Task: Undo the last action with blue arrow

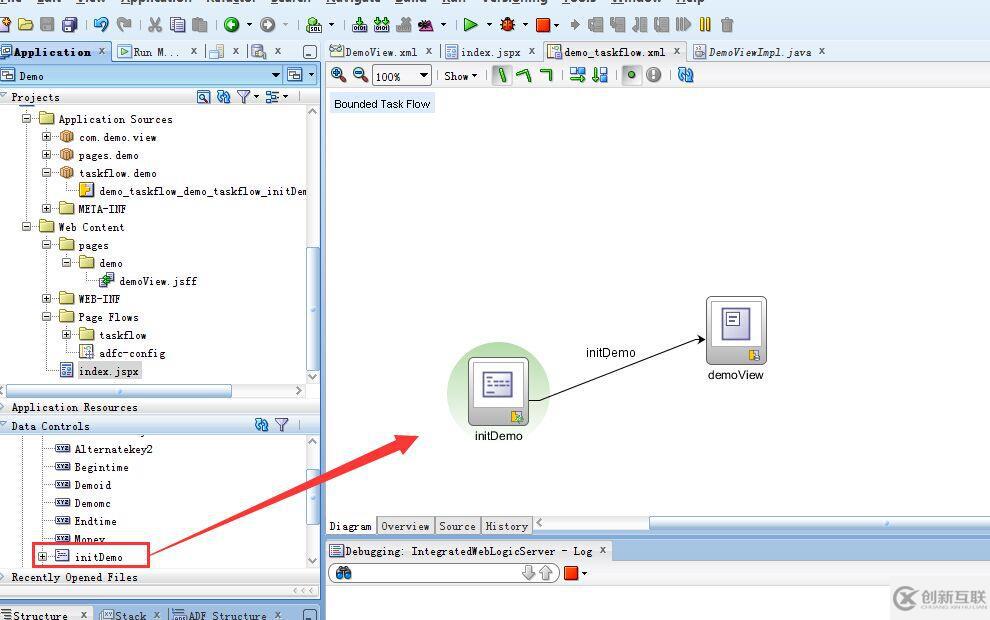Action: pyautogui.click(x=101, y=25)
